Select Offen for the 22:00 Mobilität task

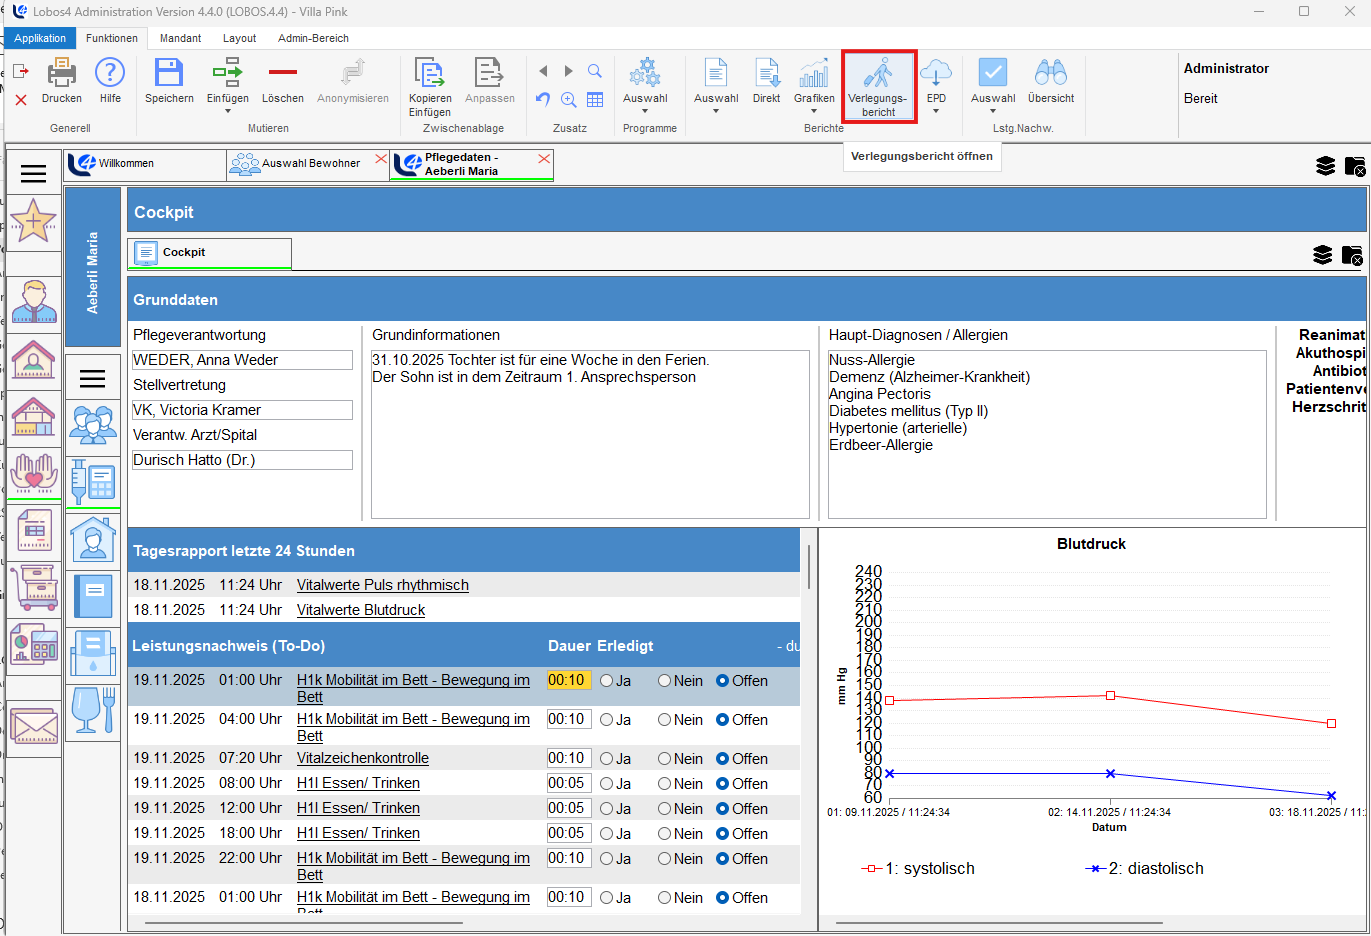(x=723, y=859)
